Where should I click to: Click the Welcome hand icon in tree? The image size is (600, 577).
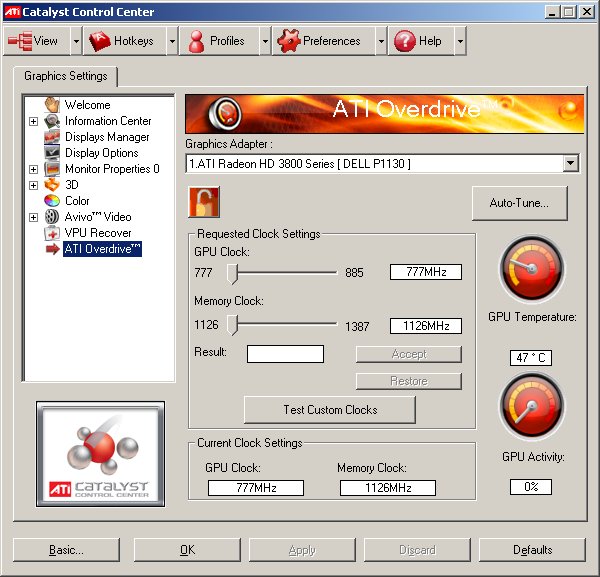[52, 104]
